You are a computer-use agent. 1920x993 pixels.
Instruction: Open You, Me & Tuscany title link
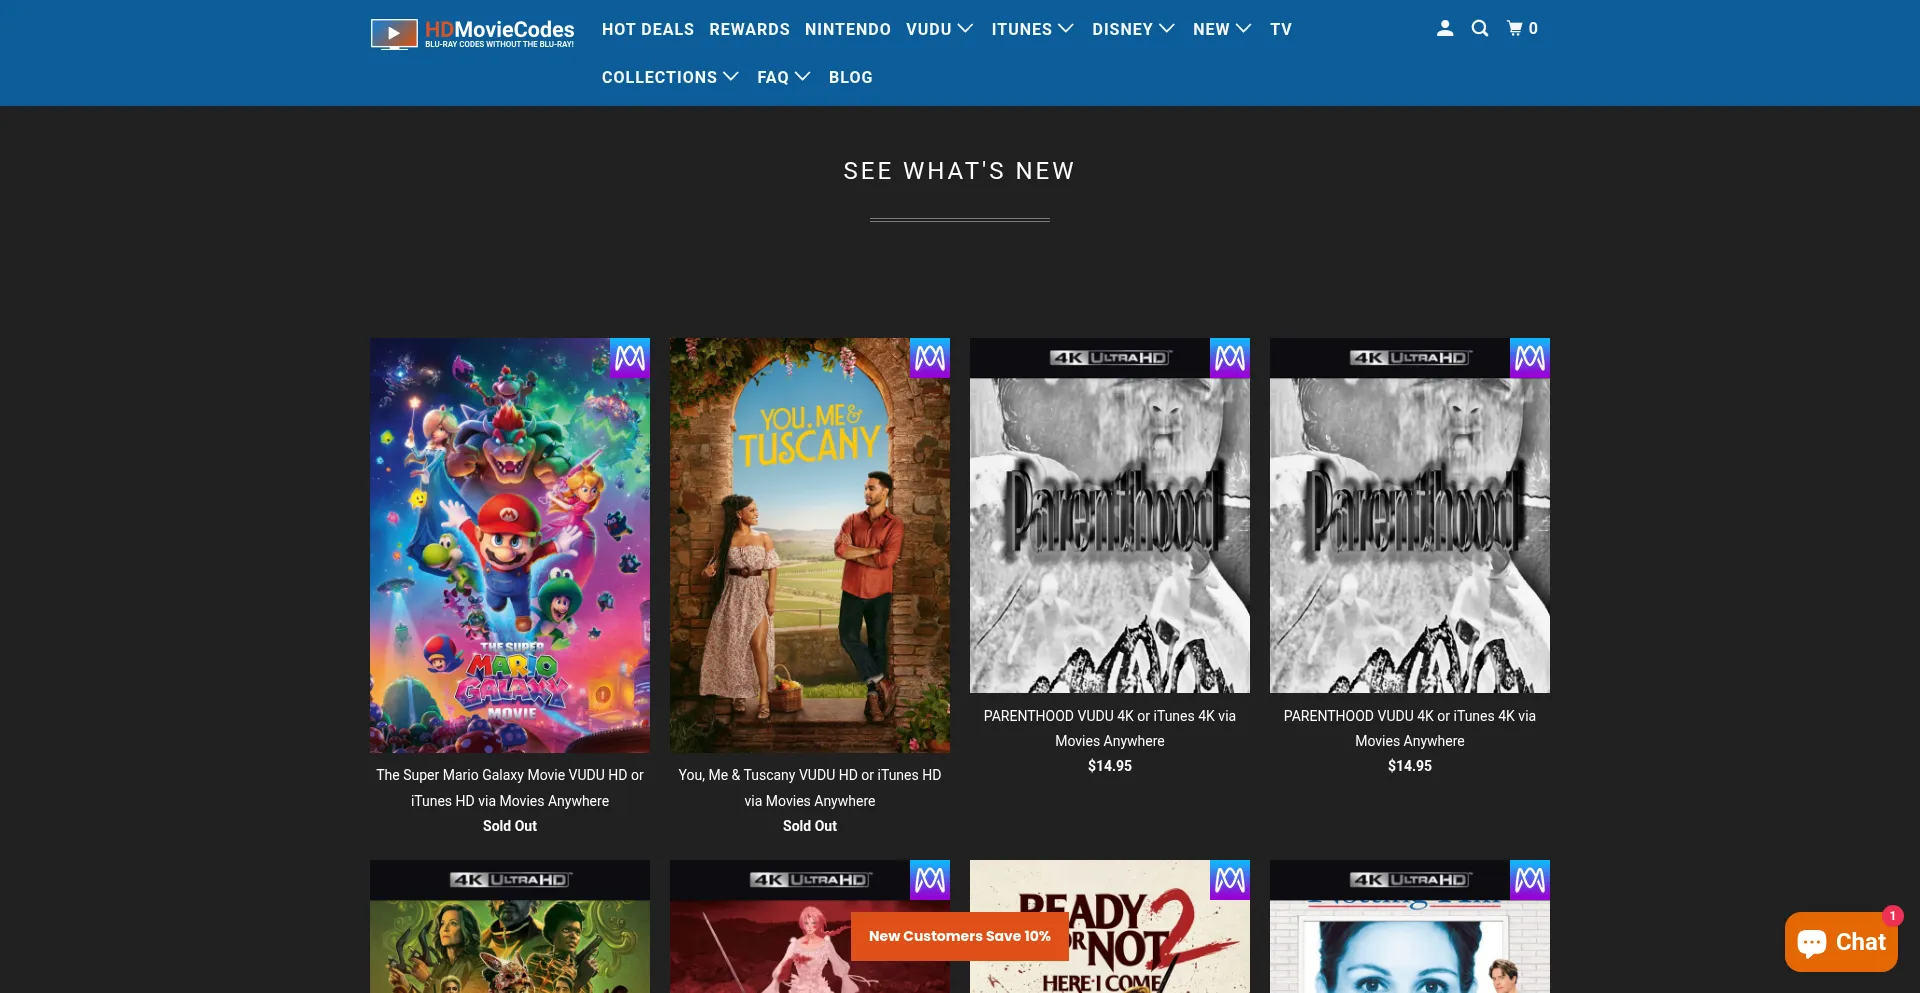click(810, 788)
